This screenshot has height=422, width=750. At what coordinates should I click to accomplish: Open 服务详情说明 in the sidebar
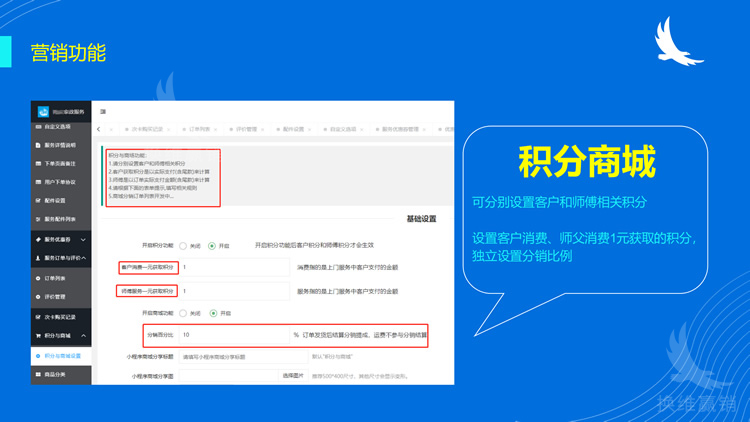[x=61, y=145]
